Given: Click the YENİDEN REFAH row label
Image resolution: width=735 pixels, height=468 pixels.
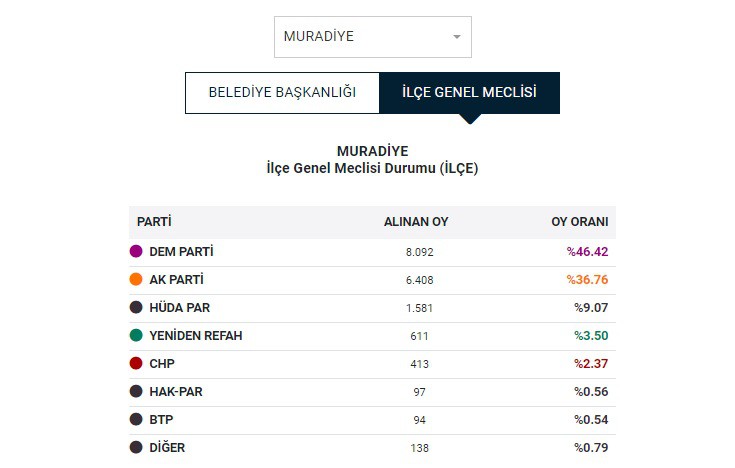Looking at the screenshot, I should click(x=196, y=336).
